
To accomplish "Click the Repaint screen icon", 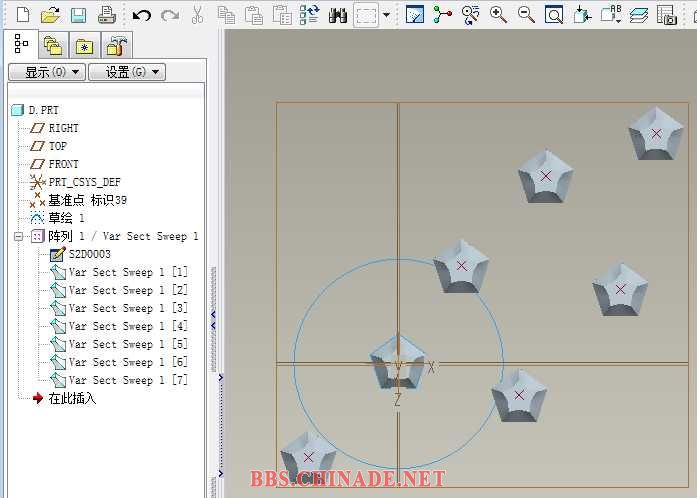I will pyautogui.click(x=415, y=15).
